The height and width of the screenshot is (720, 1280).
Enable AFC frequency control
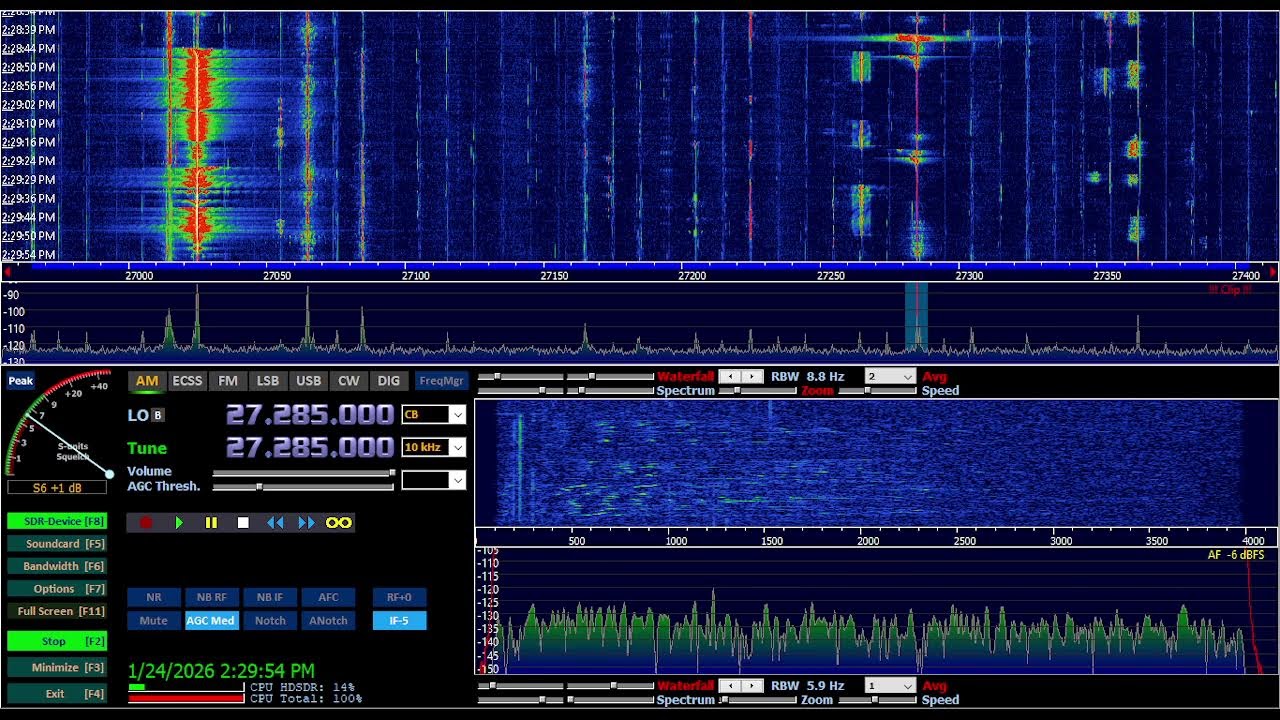coord(329,597)
